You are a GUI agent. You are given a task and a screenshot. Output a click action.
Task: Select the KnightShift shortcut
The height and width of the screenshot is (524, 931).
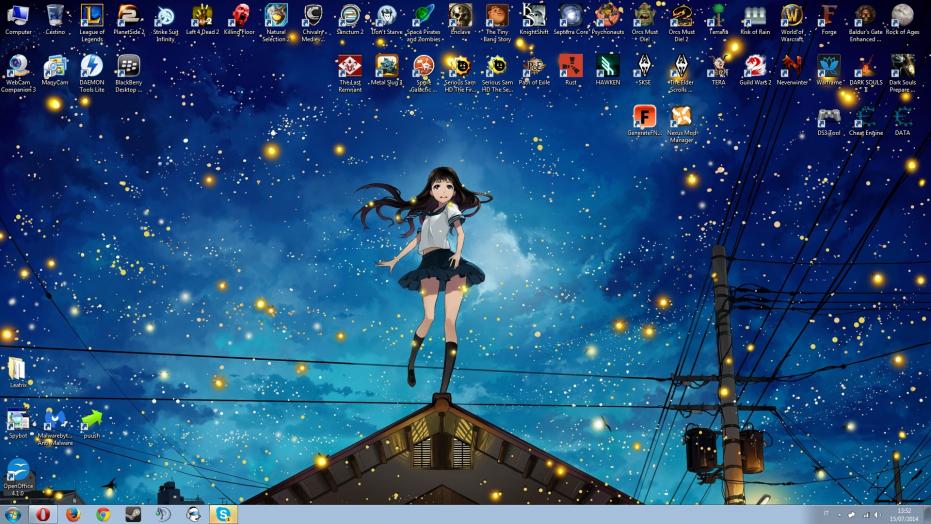click(534, 20)
